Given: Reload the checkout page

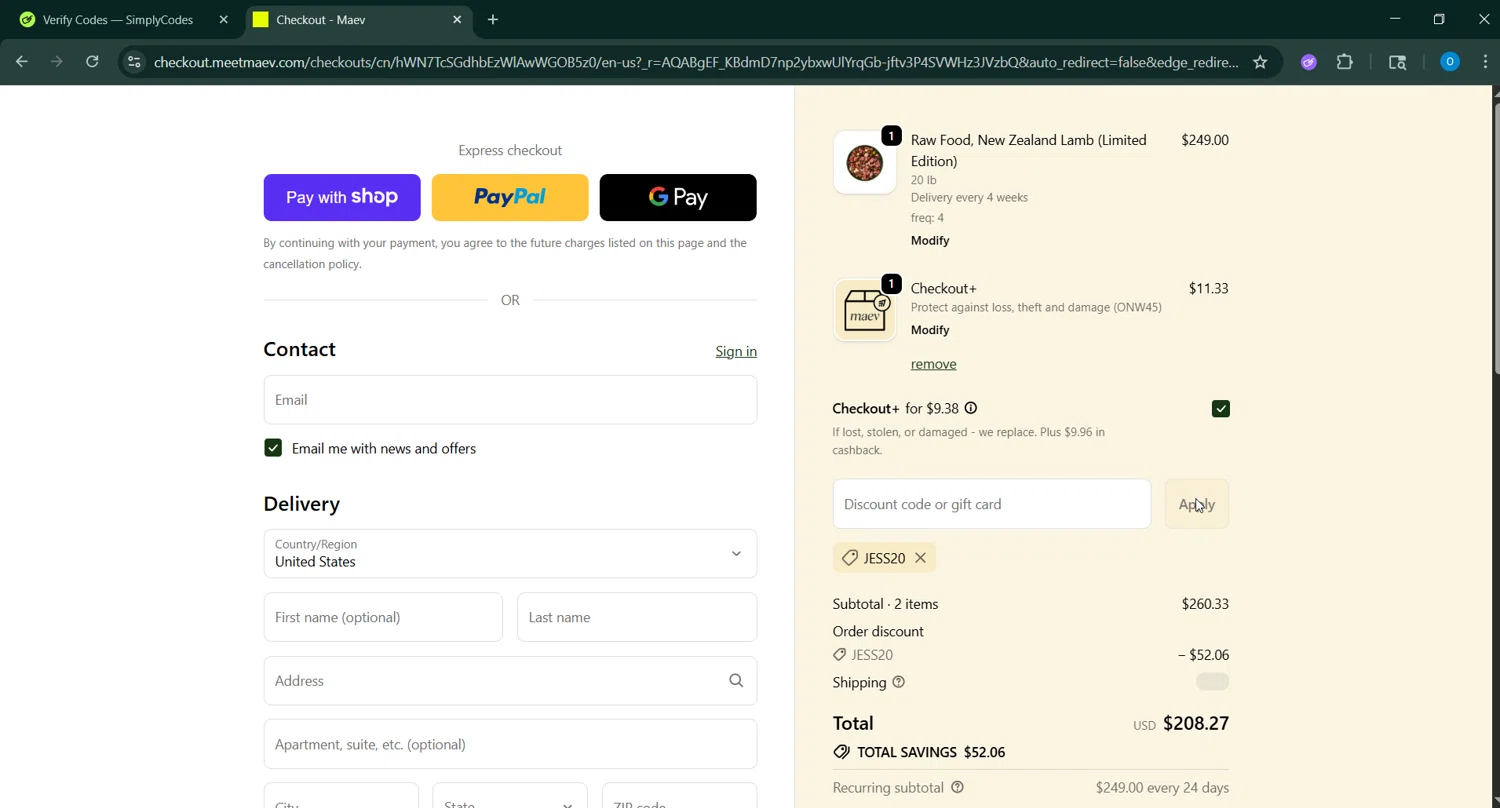Looking at the screenshot, I should pos(92,62).
